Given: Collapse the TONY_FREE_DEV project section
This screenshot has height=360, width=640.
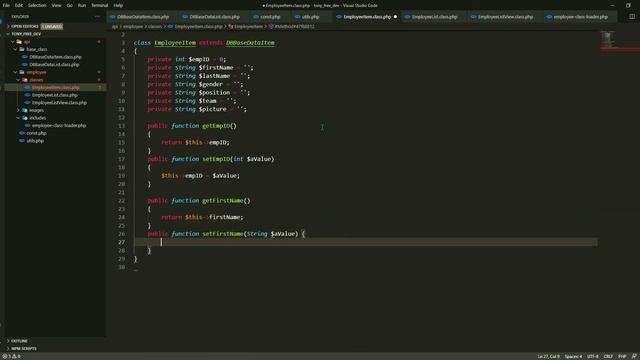Looking at the screenshot, I should (26, 34).
